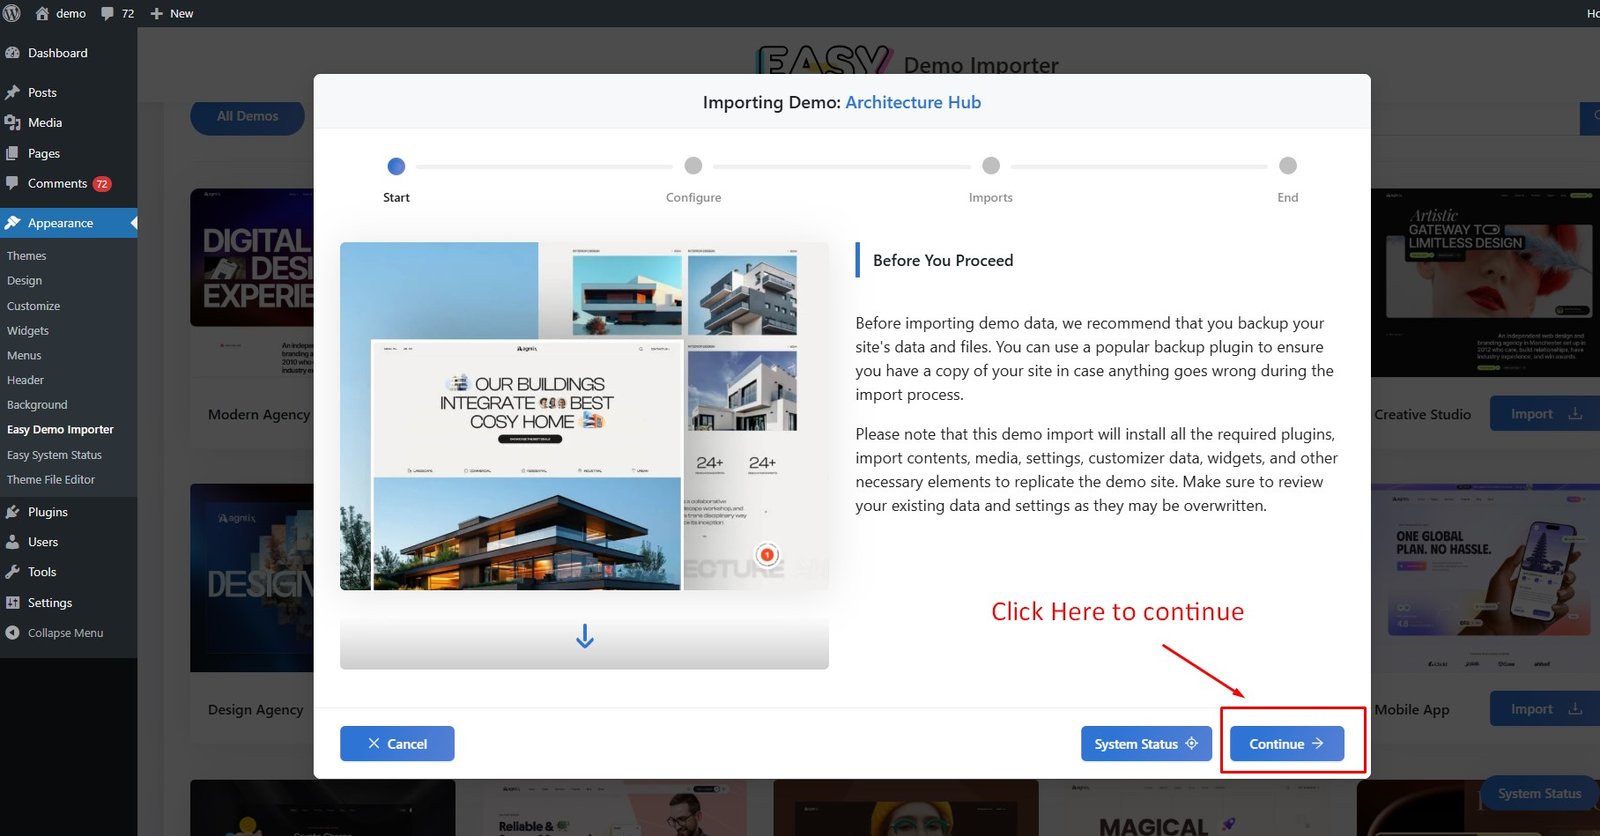Click the Posts pushpin icon
Screen dimensions: 1600x836
point(13,92)
